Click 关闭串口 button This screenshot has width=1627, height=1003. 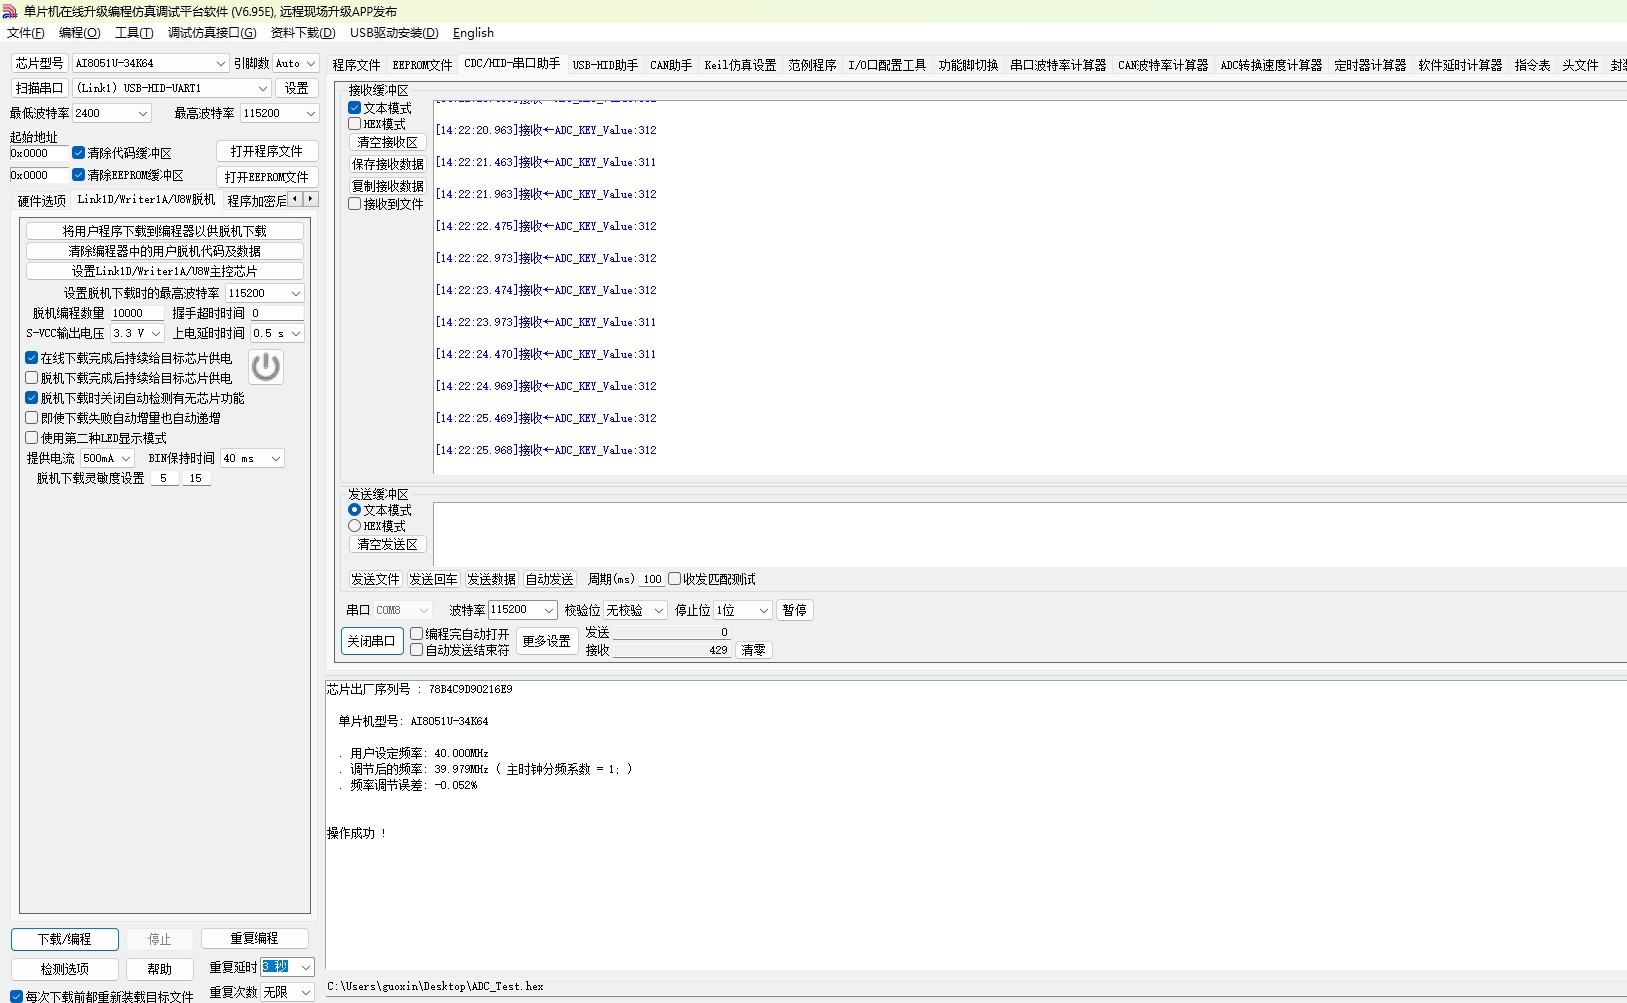click(x=371, y=641)
